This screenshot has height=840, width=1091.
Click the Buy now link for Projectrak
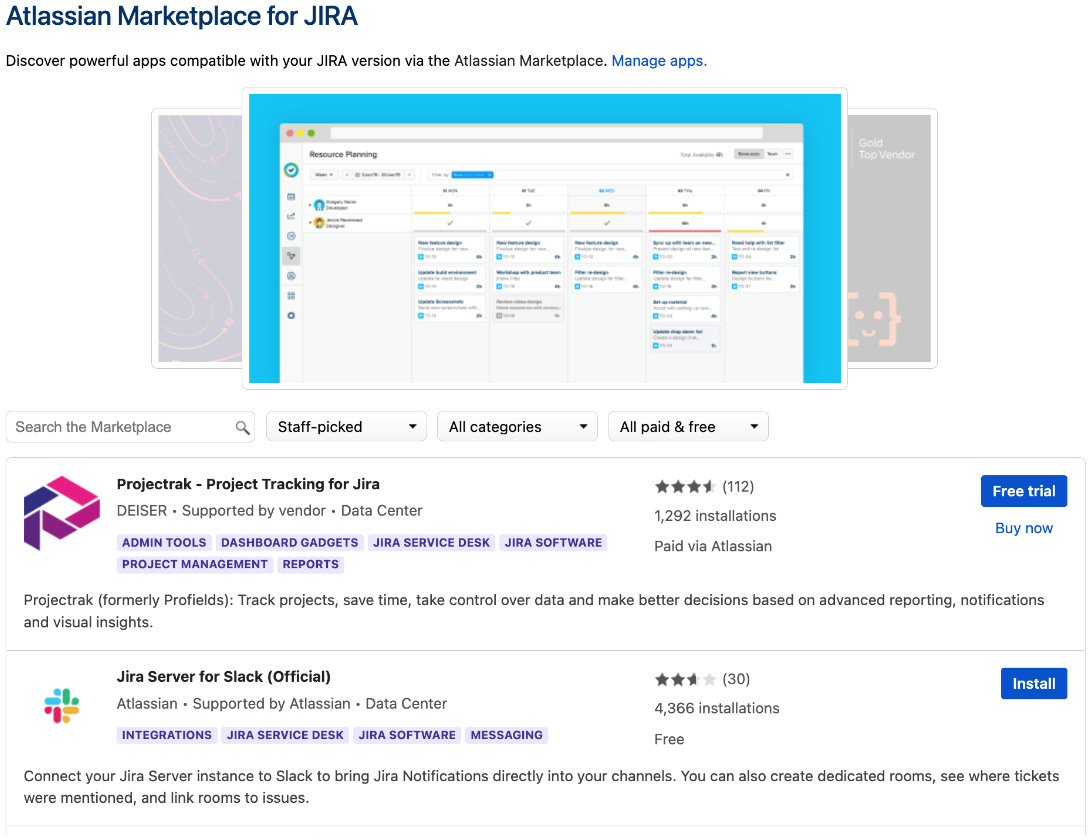[x=1023, y=527]
